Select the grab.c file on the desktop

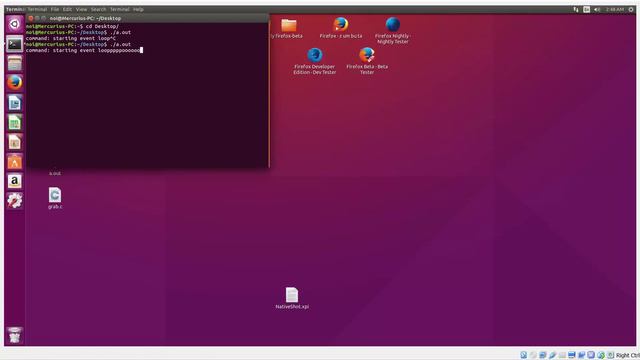click(55, 198)
